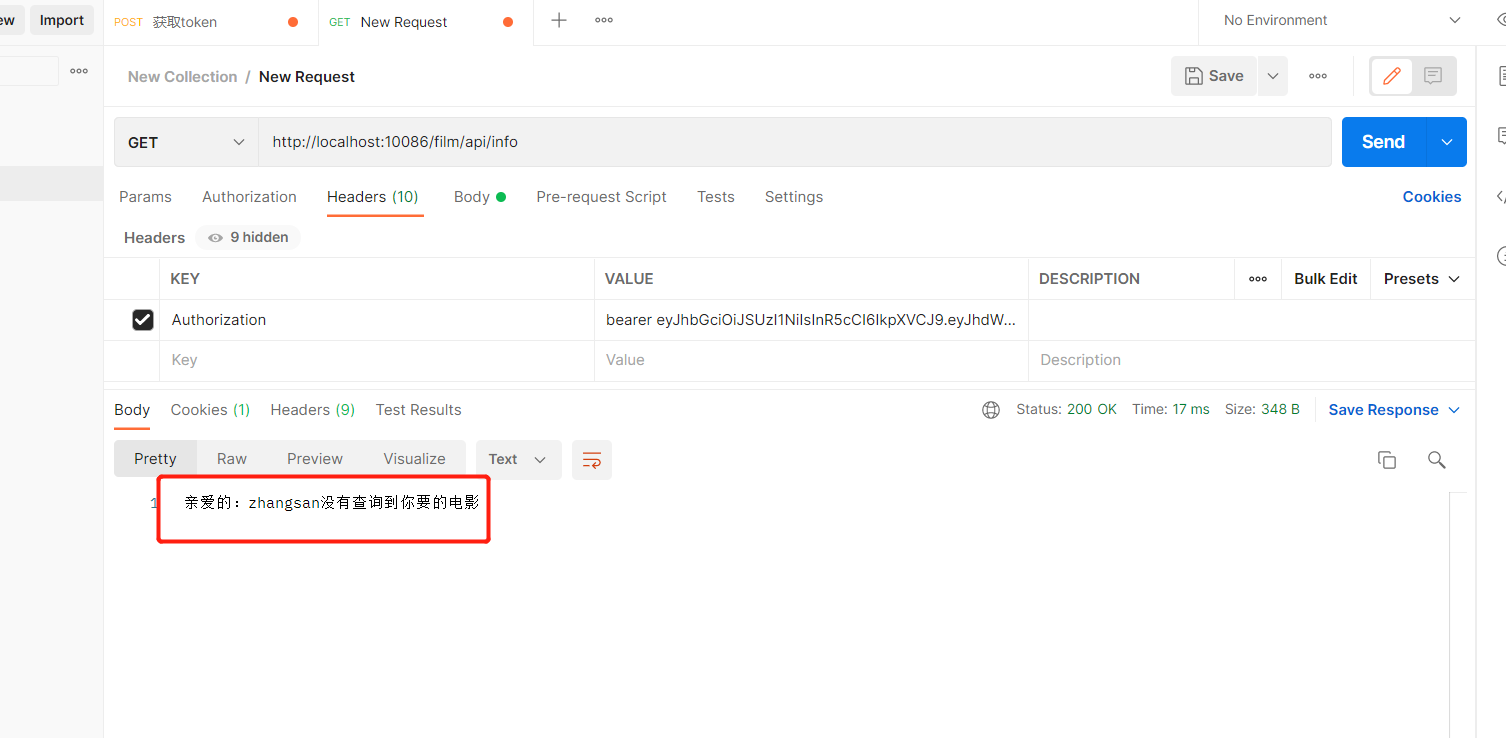This screenshot has height=738, width=1506.
Task: Click New Request breadcrumb title
Action: tap(307, 77)
